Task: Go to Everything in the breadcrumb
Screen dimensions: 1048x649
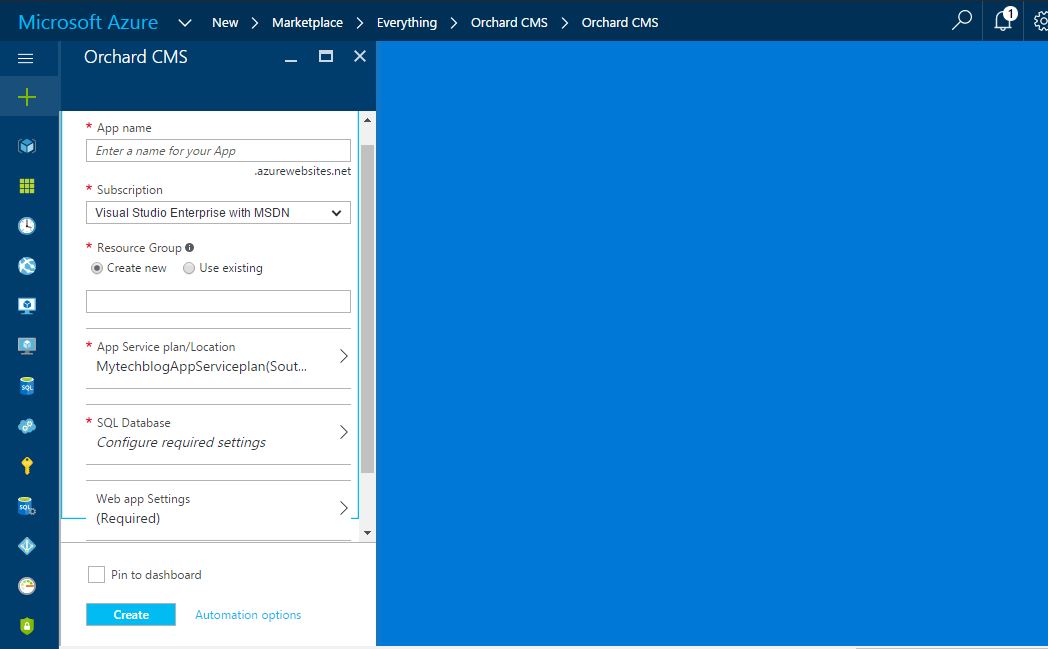Action: (x=406, y=23)
